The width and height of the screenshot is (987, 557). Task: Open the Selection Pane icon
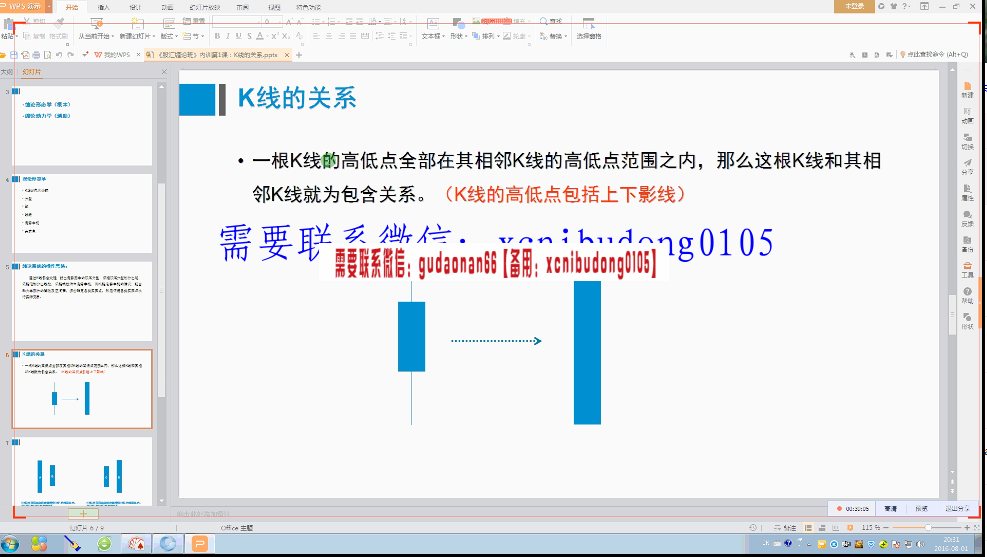point(589,24)
